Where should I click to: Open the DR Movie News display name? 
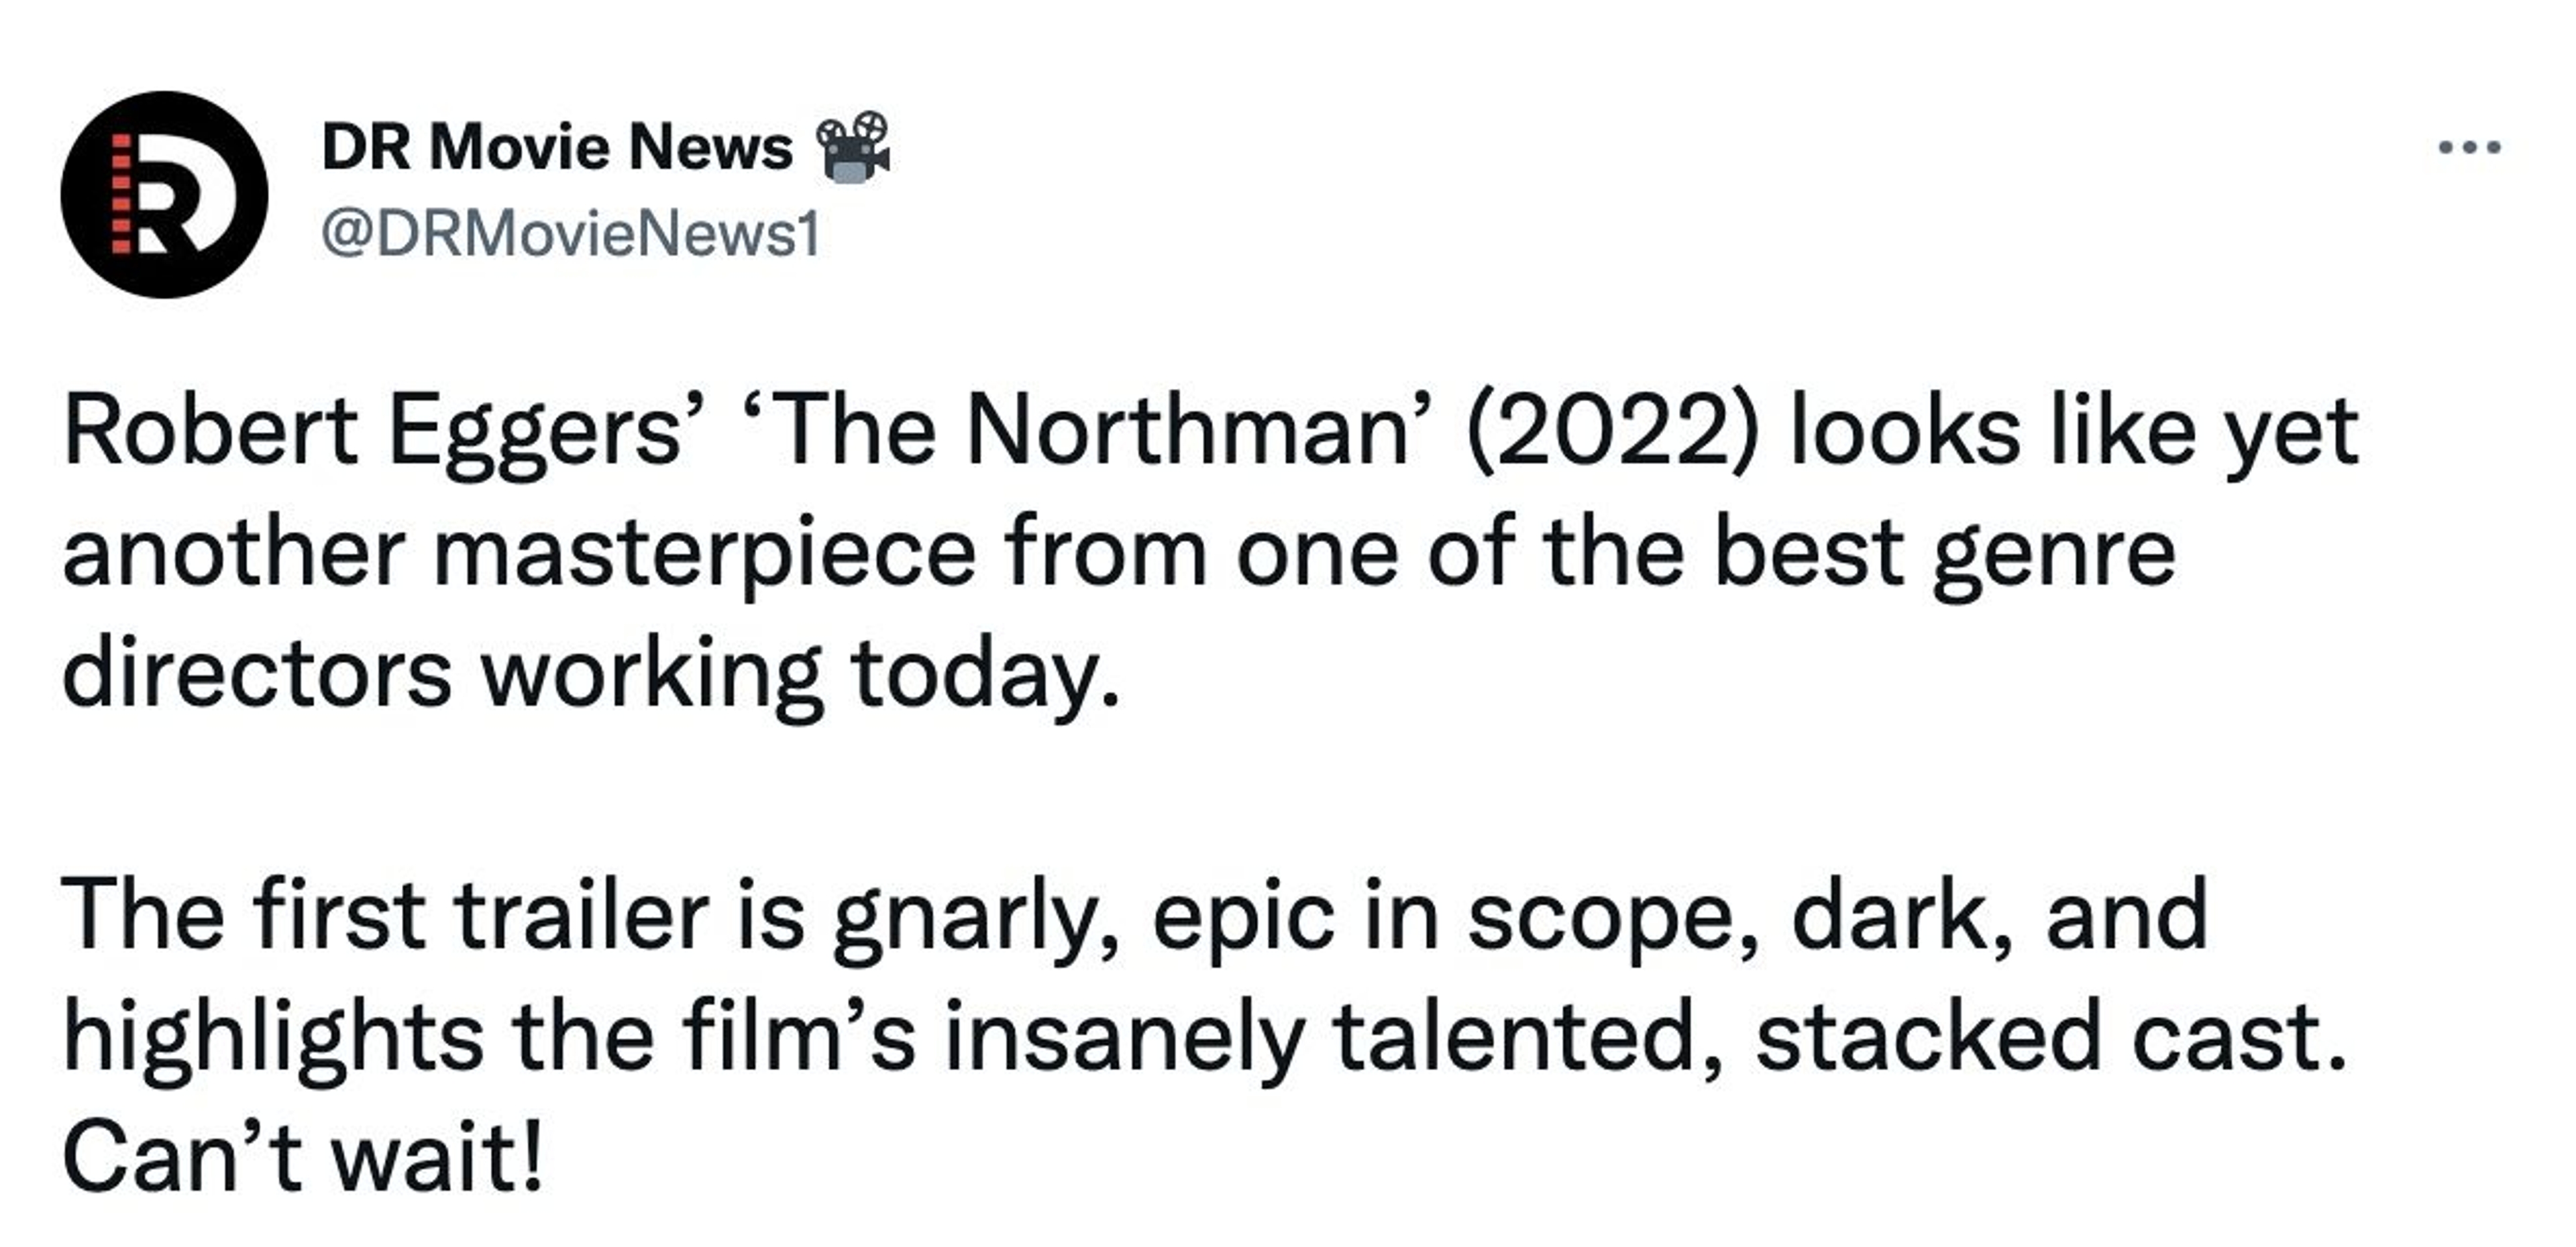tap(557, 147)
